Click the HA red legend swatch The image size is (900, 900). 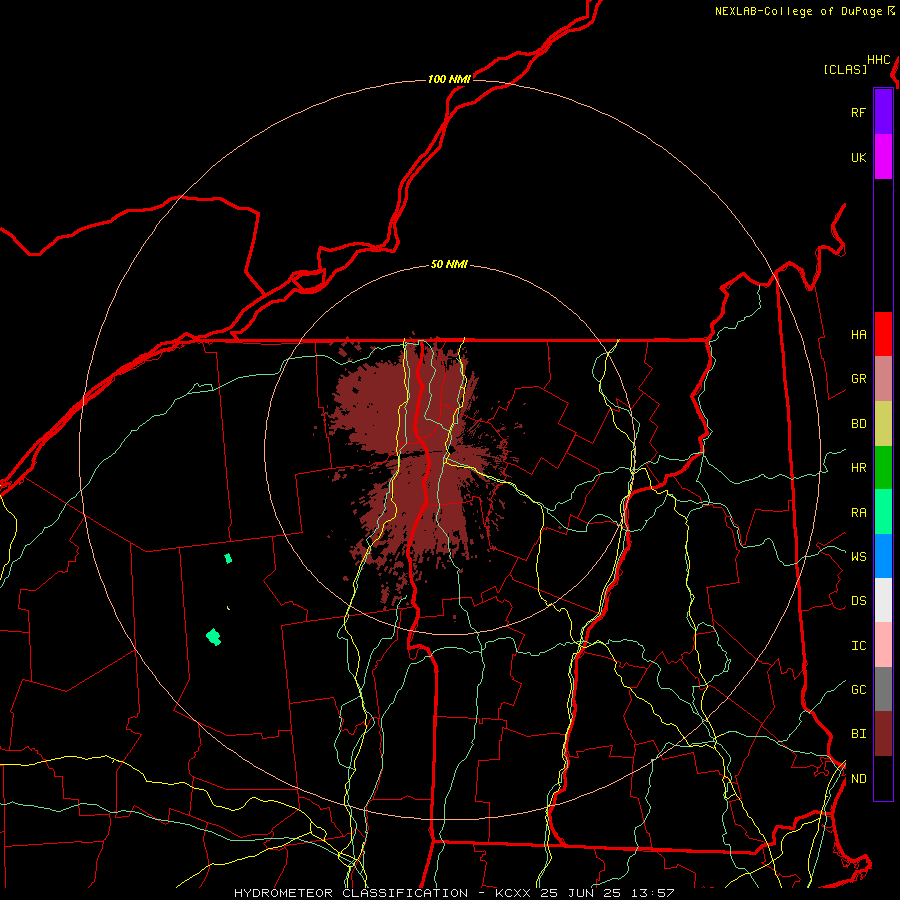pos(883,334)
